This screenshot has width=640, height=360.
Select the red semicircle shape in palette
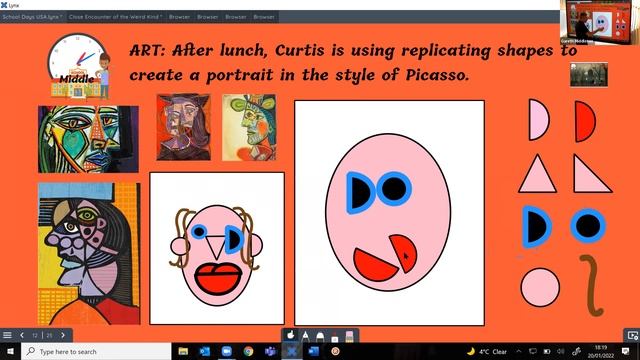click(584, 121)
